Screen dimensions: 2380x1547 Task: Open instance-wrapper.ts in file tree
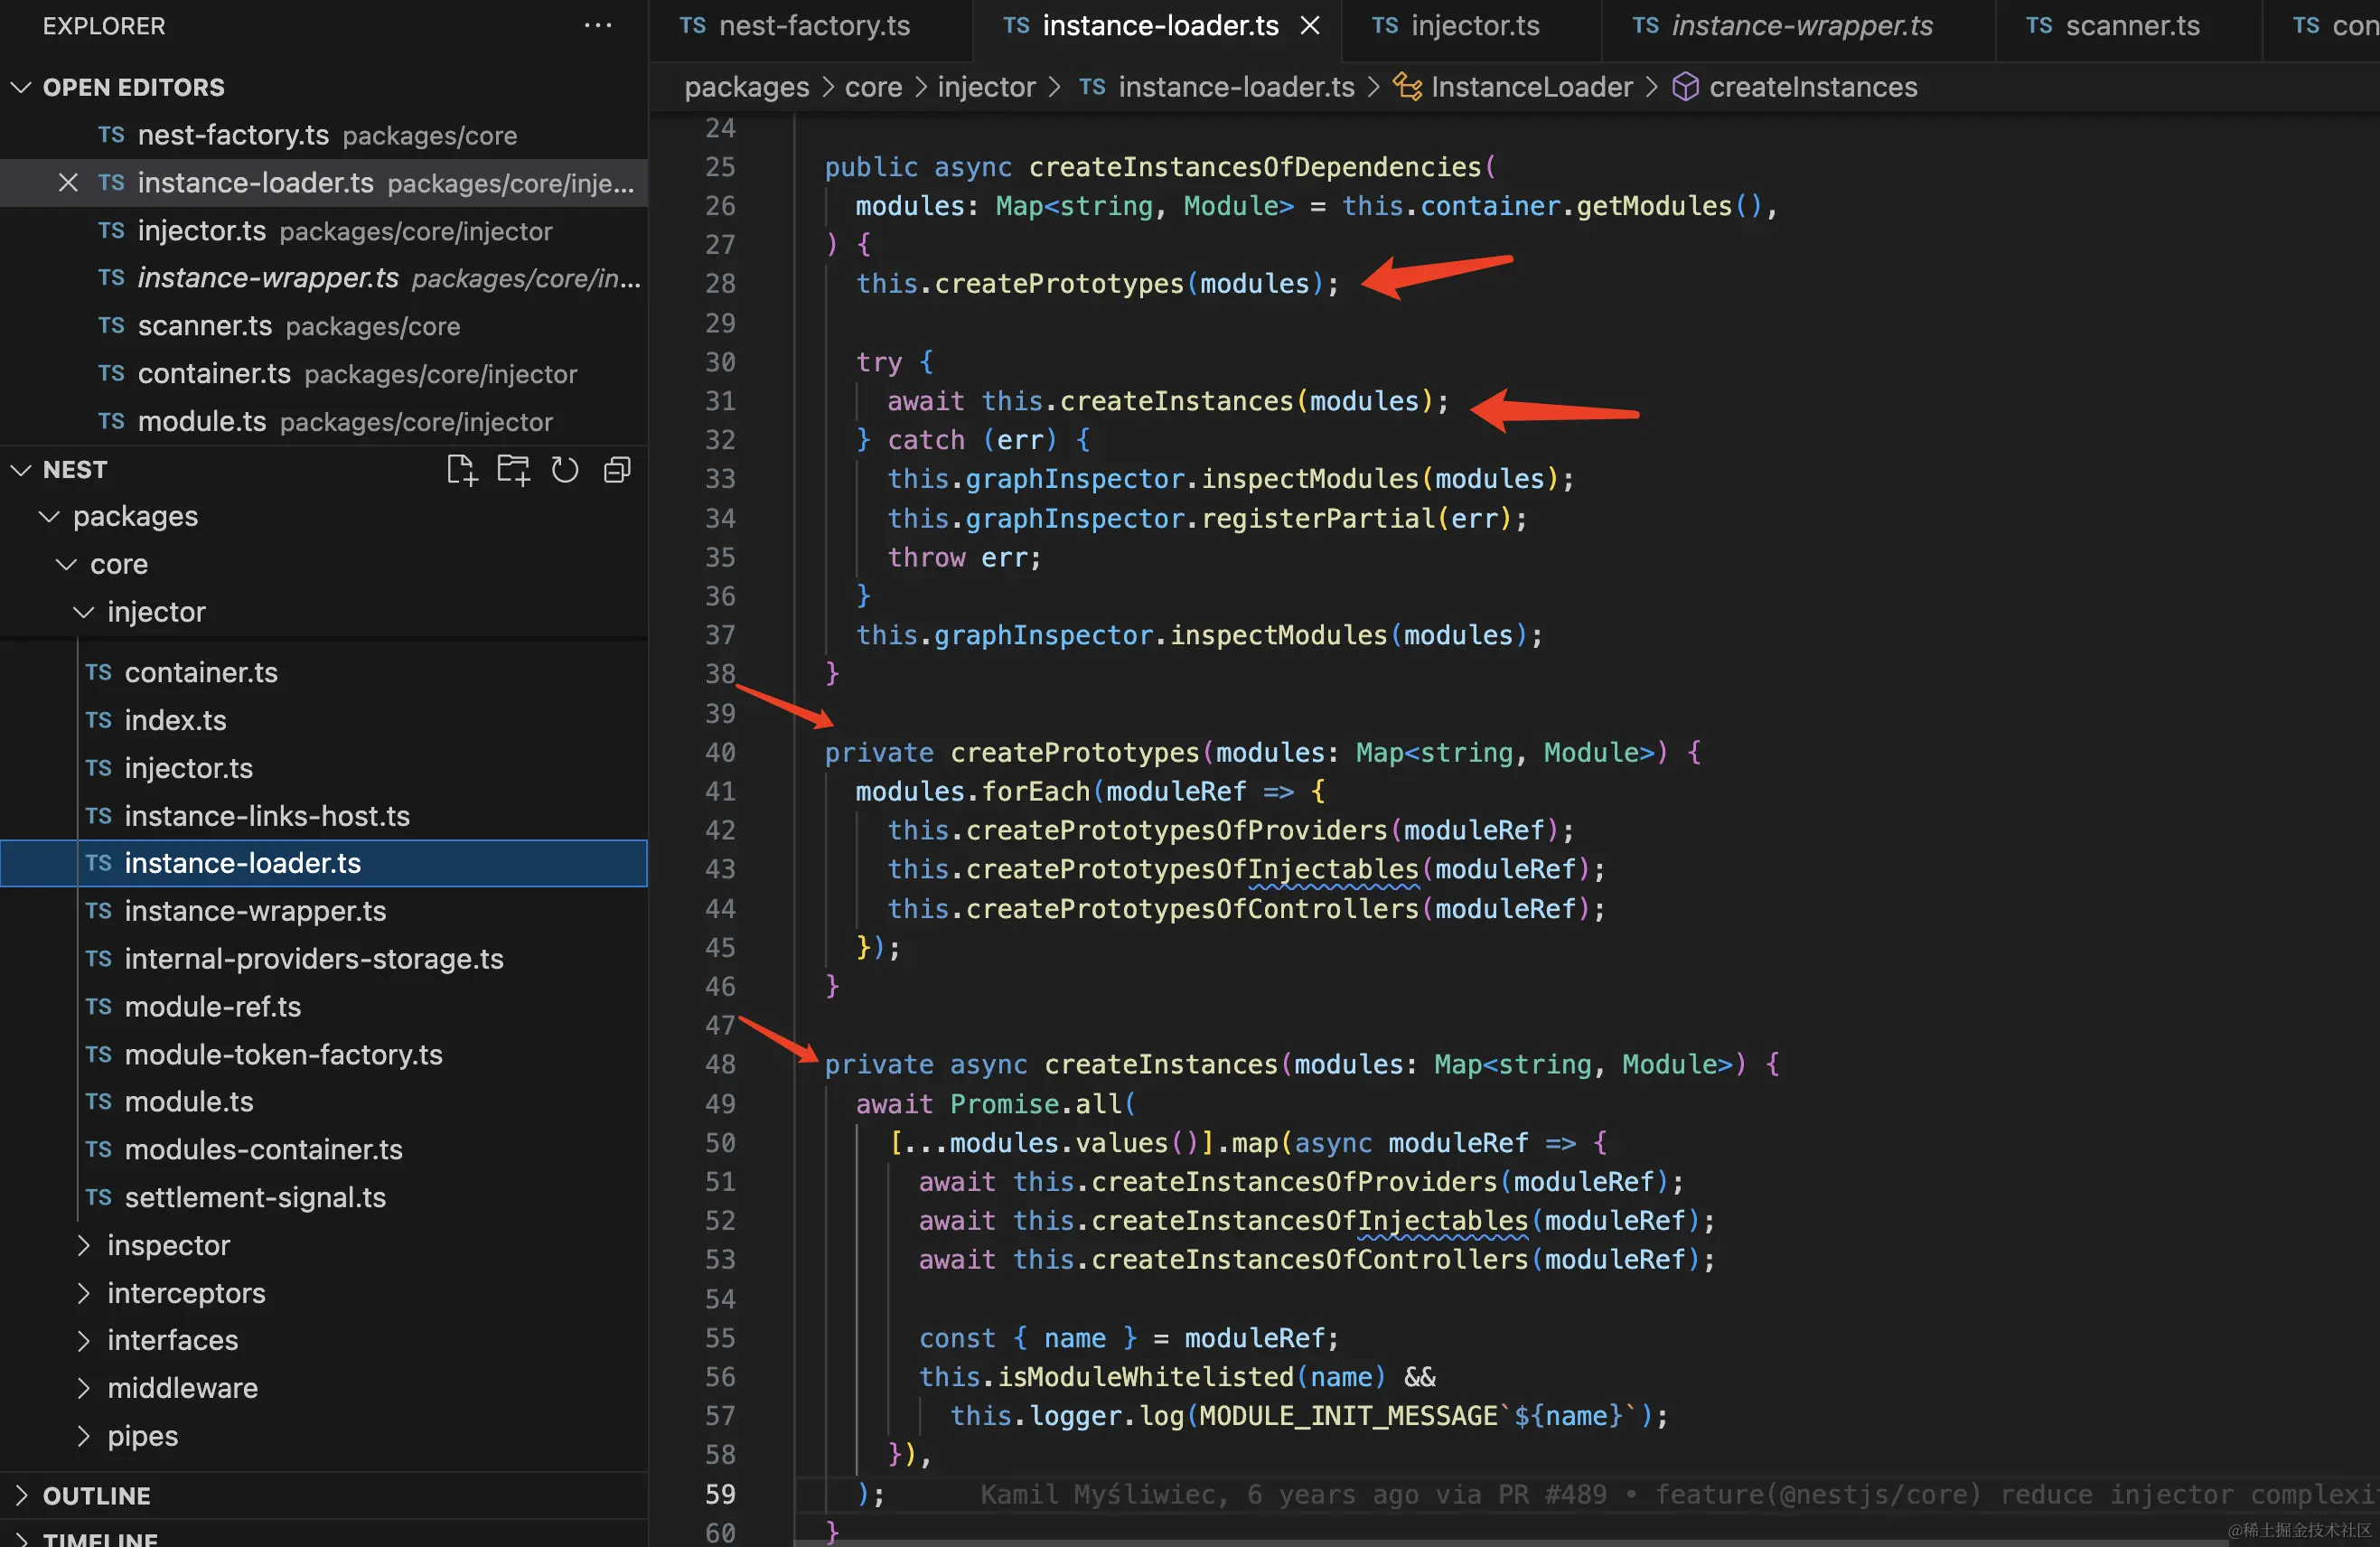[324, 911]
